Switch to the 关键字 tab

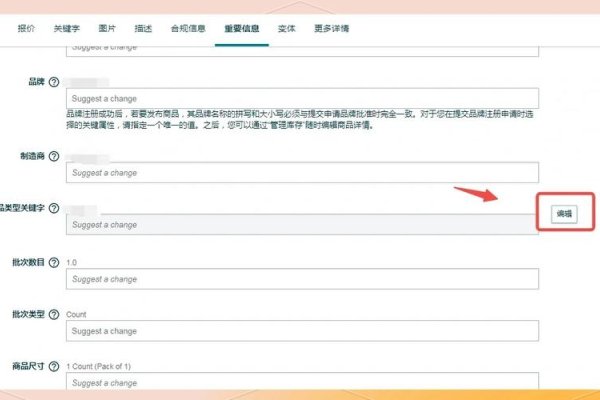pyautogui.click(x=67, y=28)
